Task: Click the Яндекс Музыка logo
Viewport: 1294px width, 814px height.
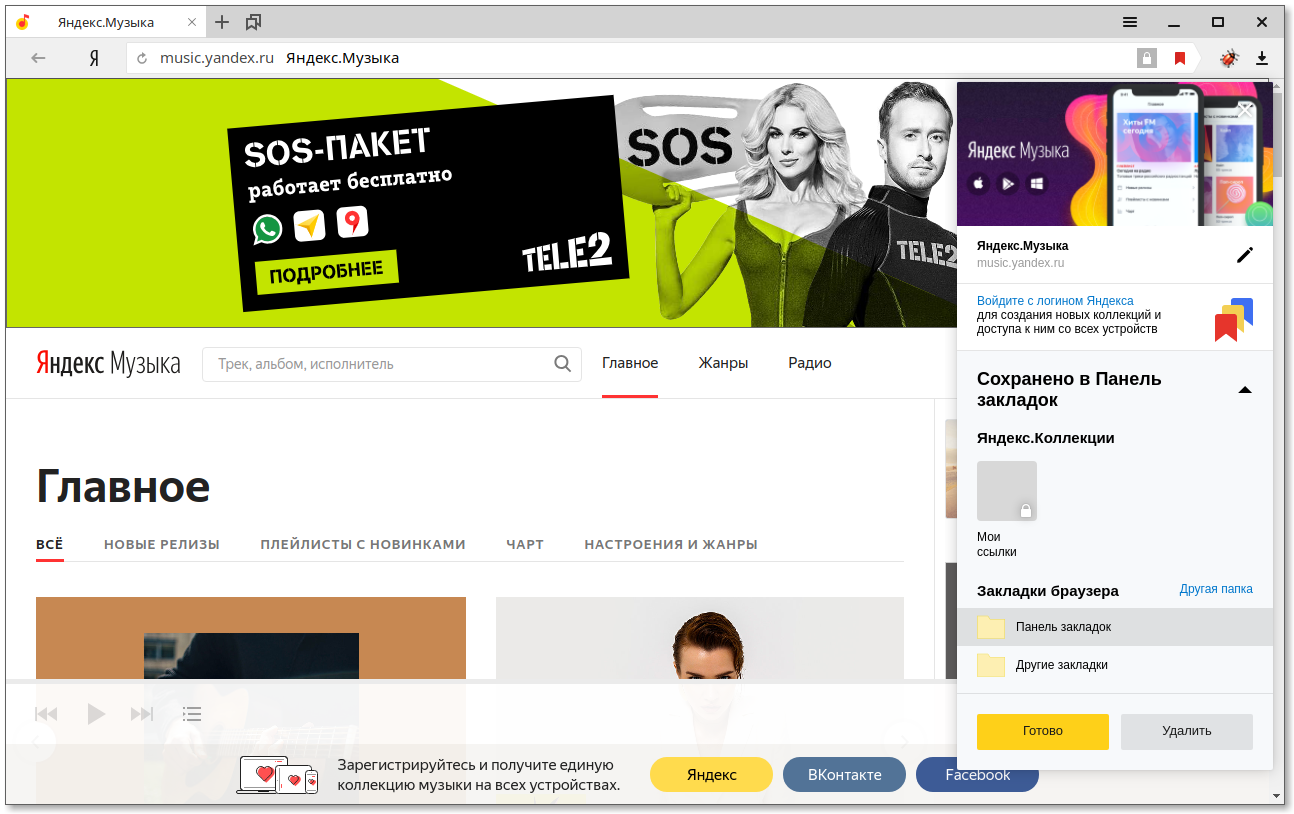Action: point(108,363)
